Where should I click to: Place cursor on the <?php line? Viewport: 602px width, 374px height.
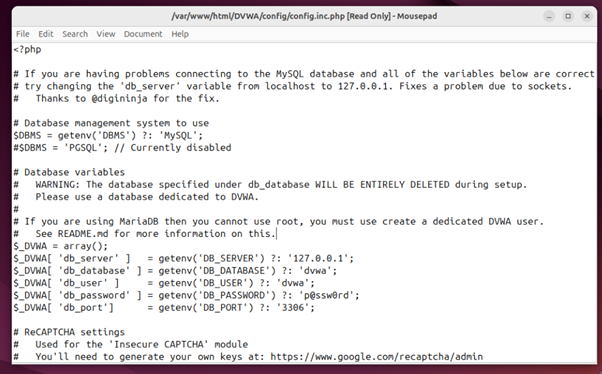(27, 50)
